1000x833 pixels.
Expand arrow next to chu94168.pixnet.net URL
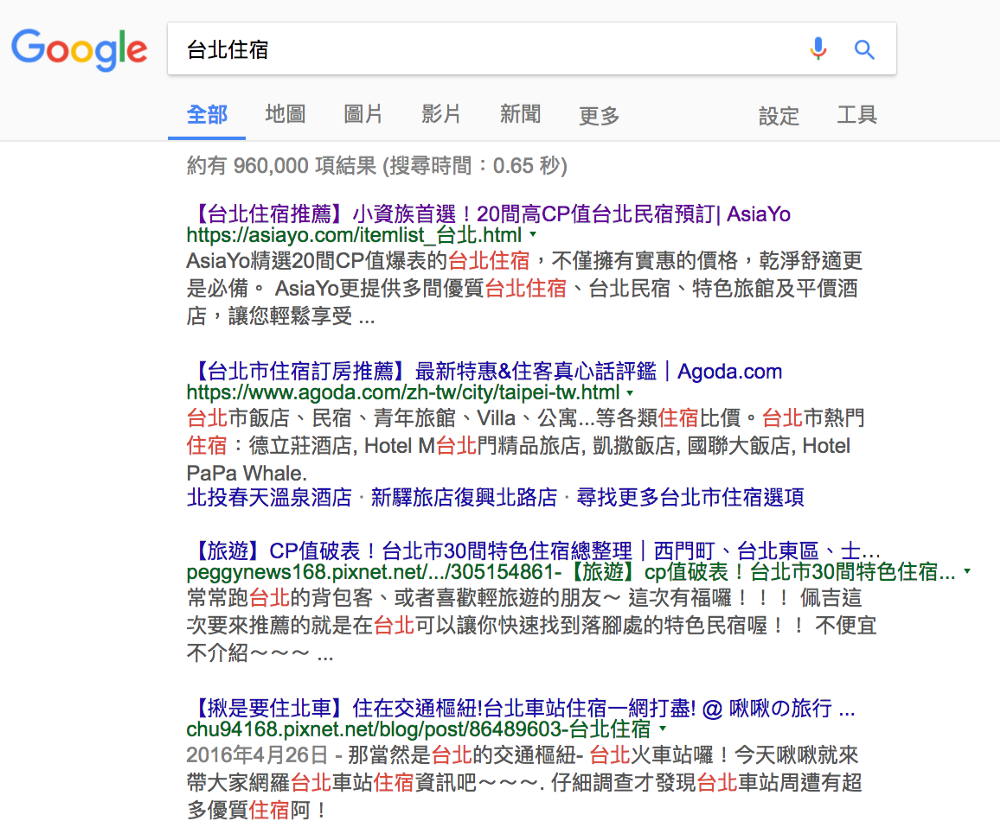pos(663,728)
